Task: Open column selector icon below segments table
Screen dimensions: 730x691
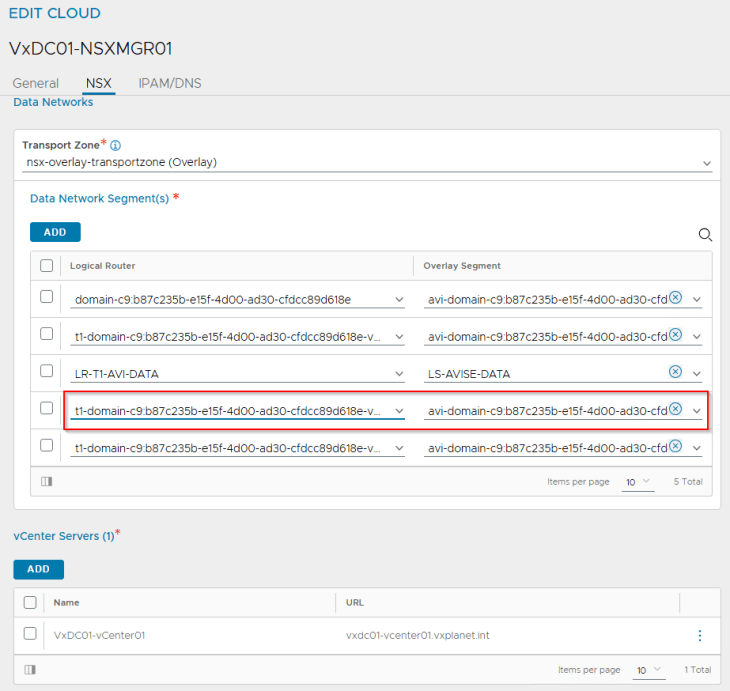Action: (x=46, y=481)
